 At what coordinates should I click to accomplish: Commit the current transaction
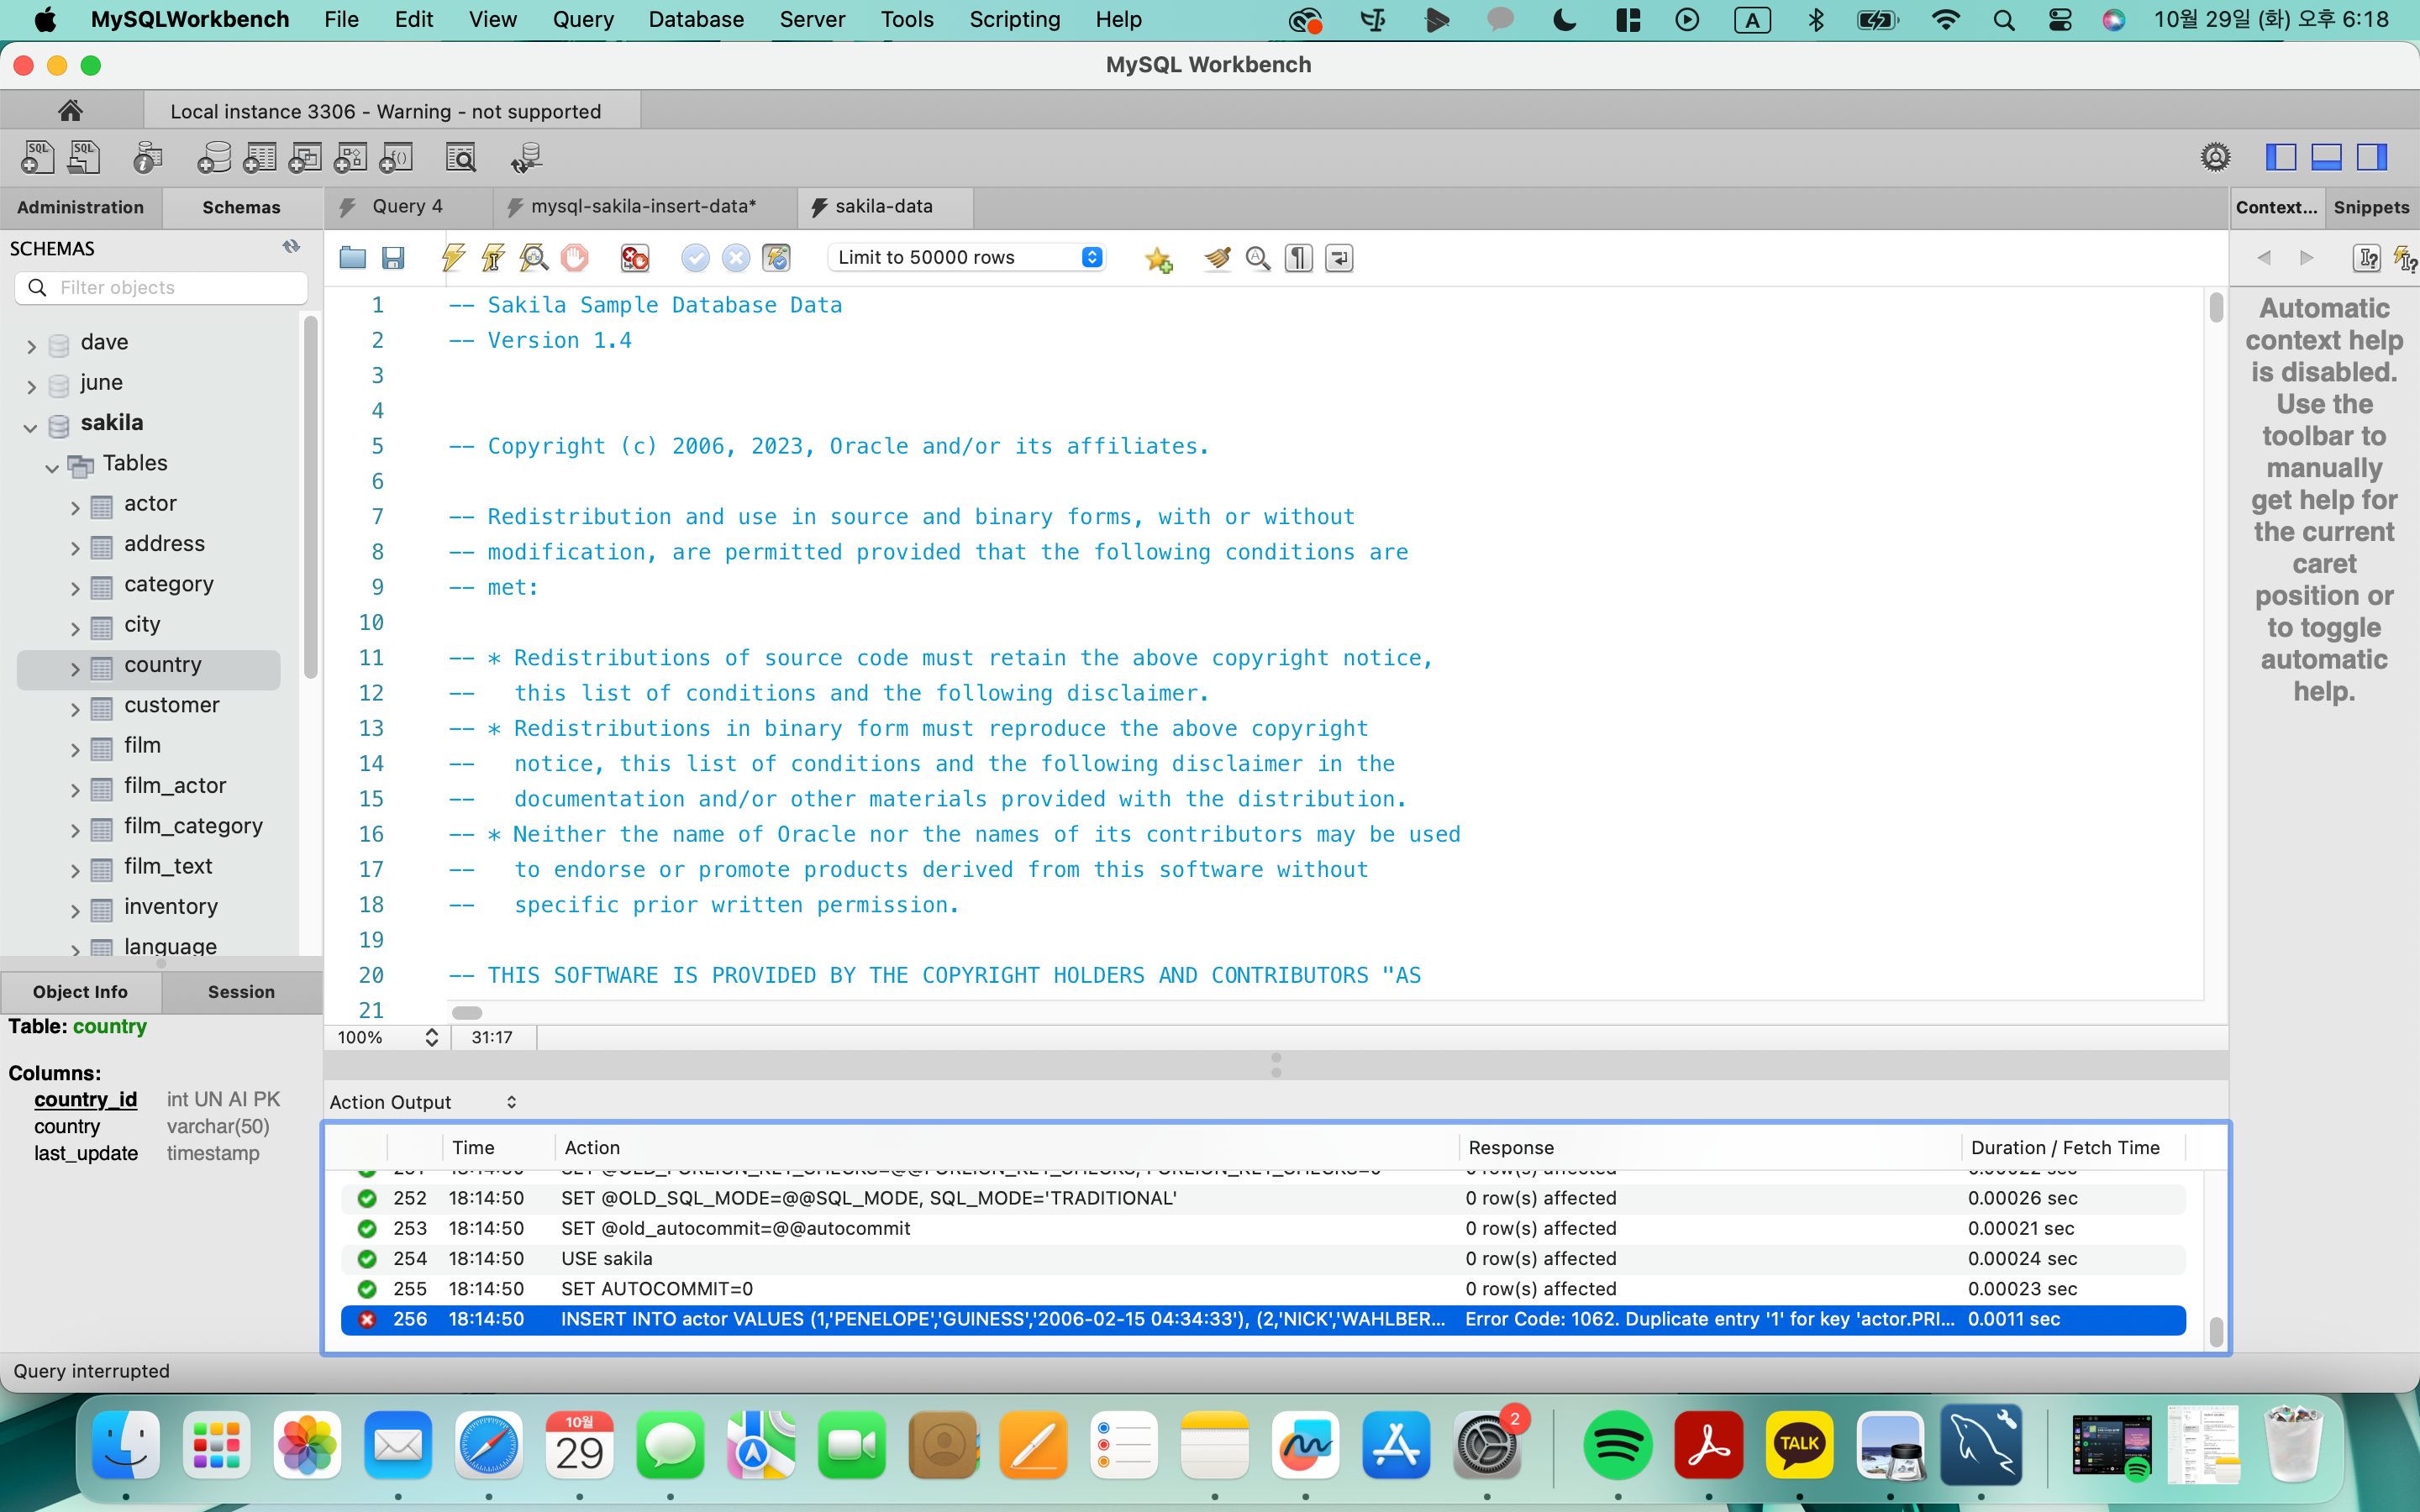[x=695, y=258]
